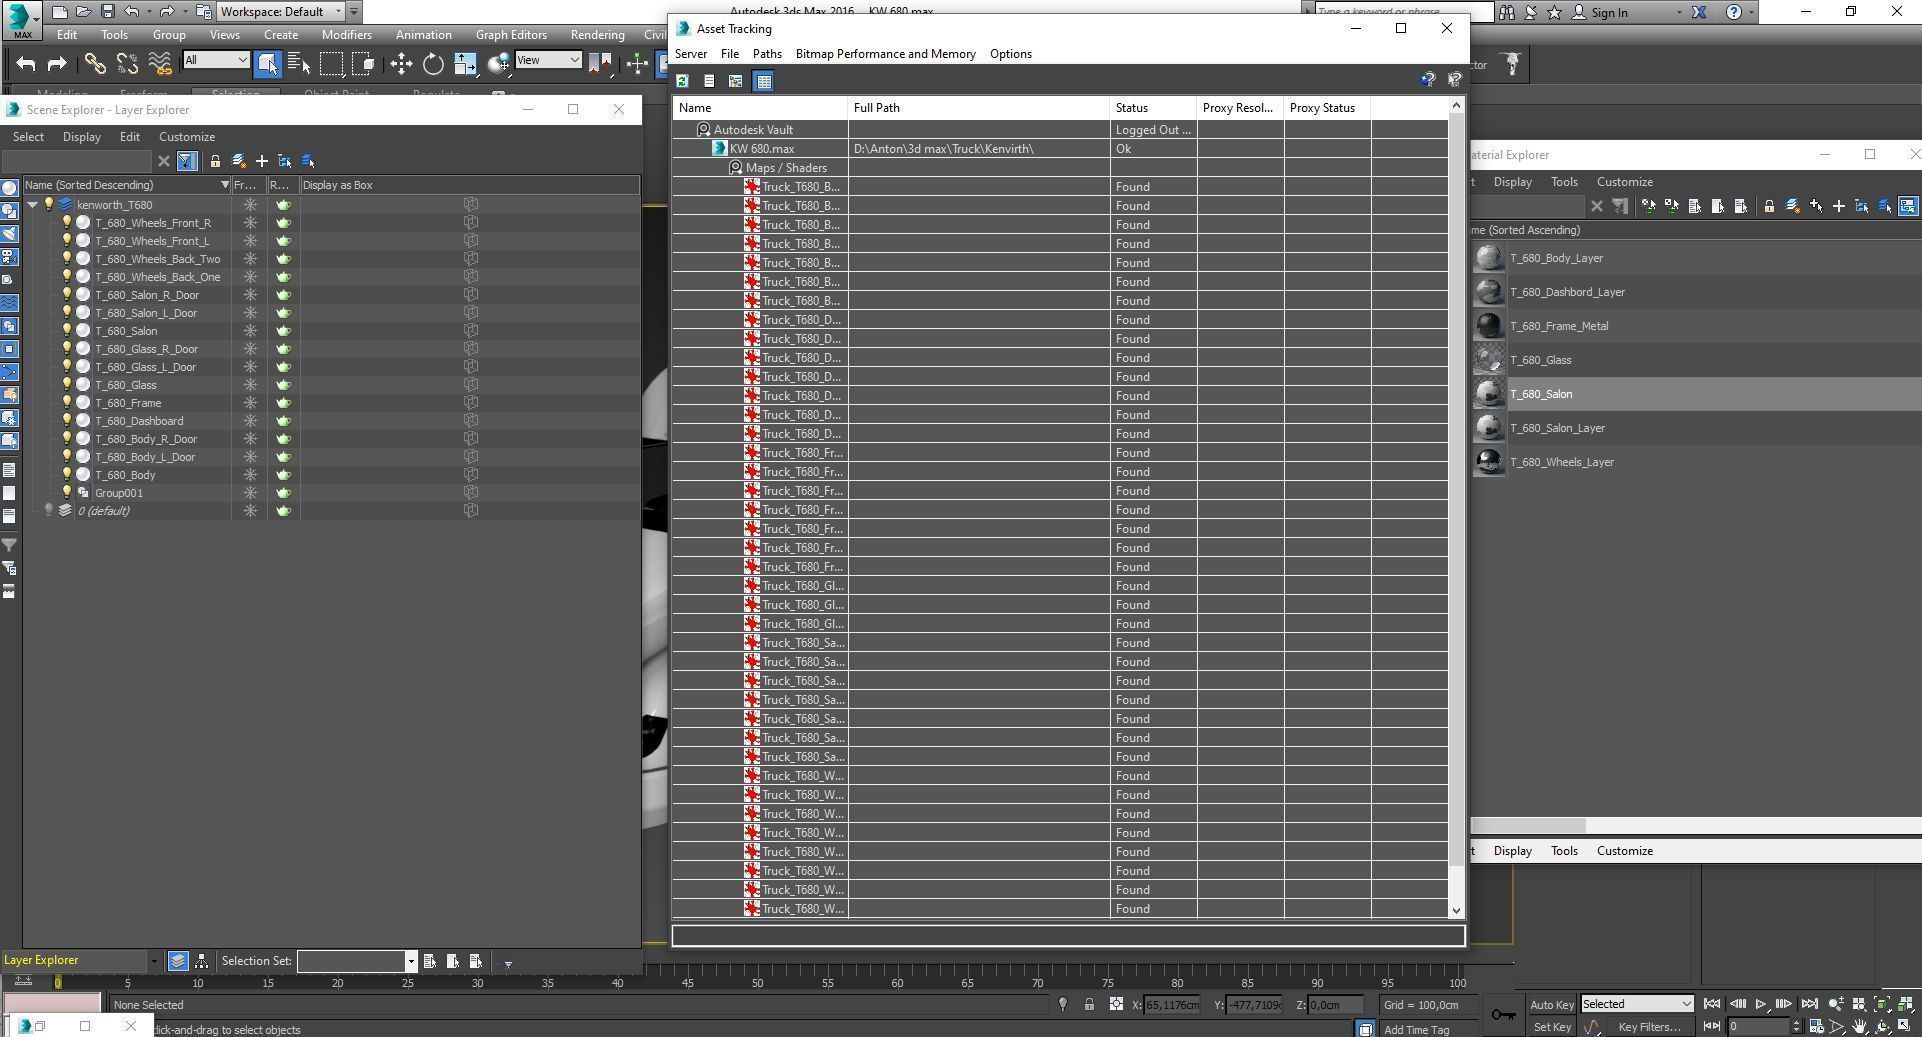Open Bitmap Performance and Memory menu
1922x1037 pixels.
pos(886,54)
